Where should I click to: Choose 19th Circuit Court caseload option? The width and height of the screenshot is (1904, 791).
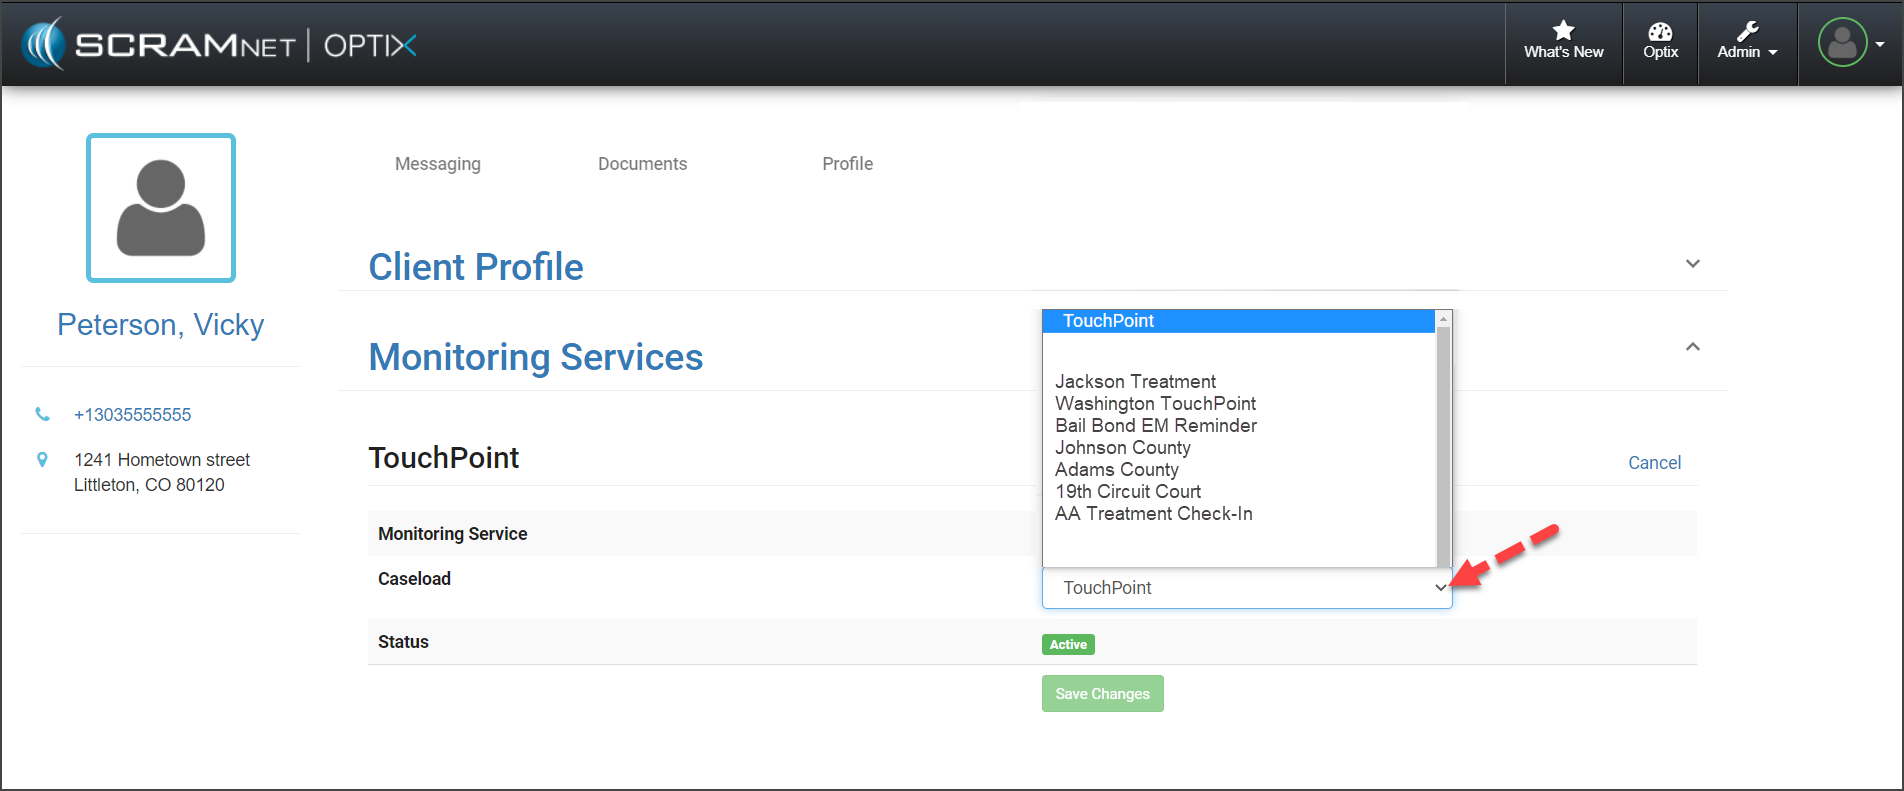point(1128,492)
